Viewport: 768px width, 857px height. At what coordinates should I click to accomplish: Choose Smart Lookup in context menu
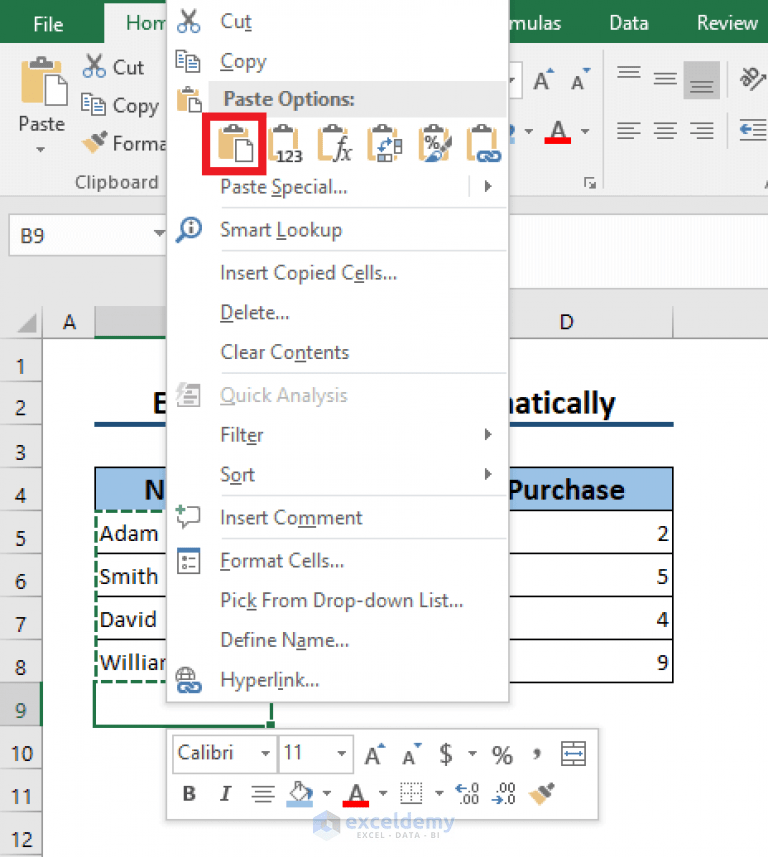pos(337,230)
